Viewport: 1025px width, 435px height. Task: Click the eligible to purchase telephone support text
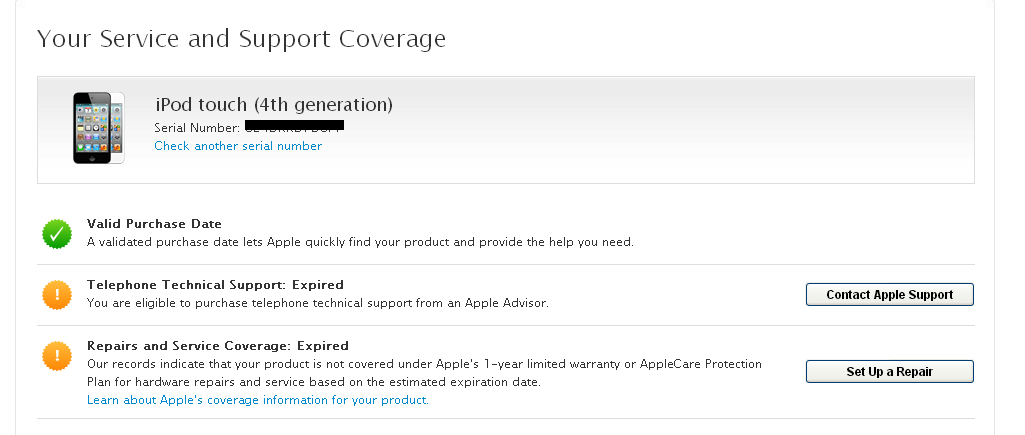pyautogui.click(x=318, y=302)
